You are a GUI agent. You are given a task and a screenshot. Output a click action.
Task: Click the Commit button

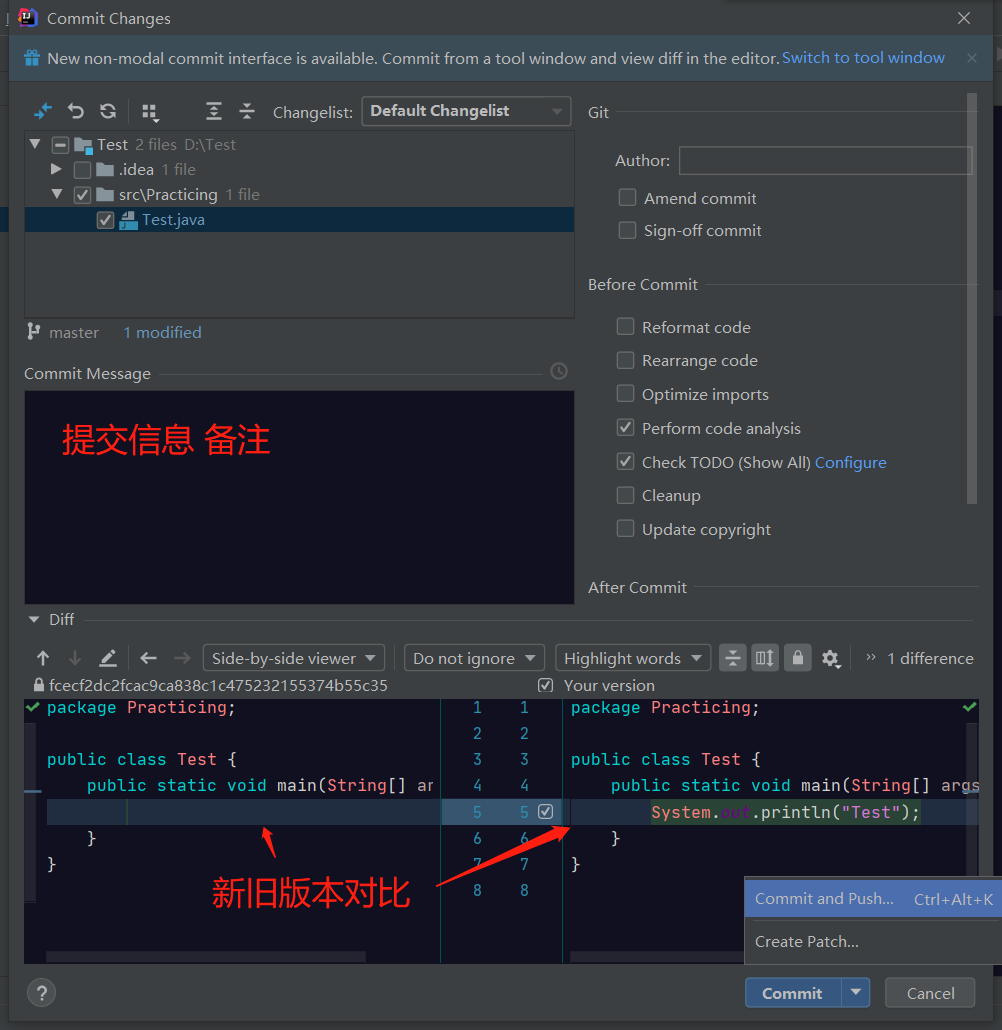[x=792, y=993]
